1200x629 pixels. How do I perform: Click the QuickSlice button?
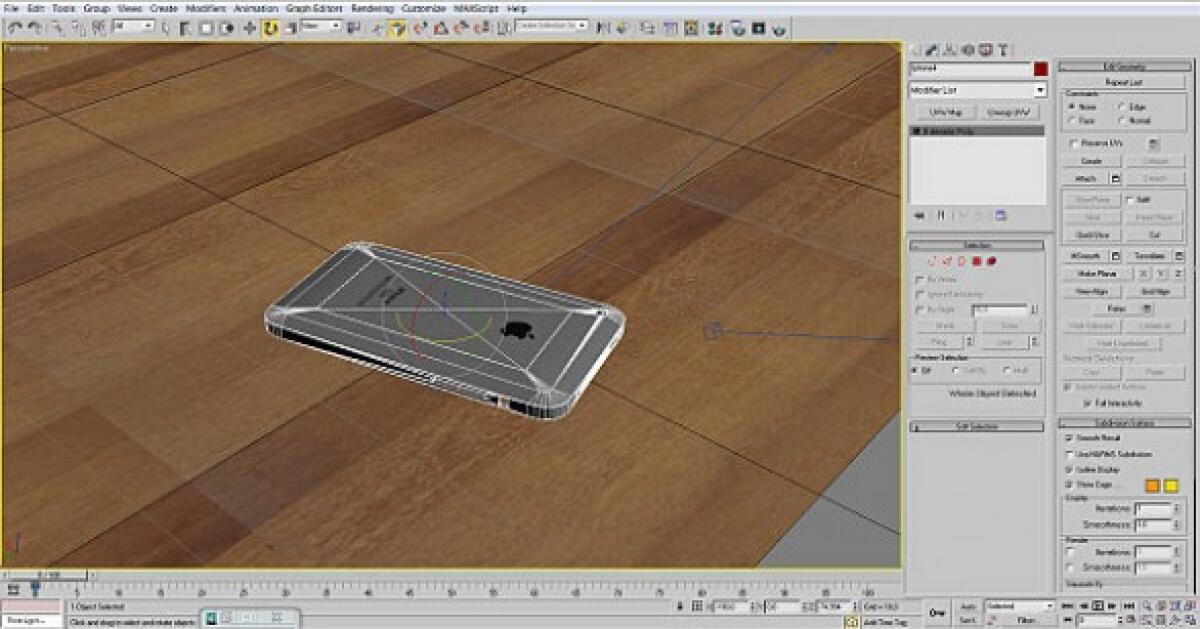[1092, 235]
